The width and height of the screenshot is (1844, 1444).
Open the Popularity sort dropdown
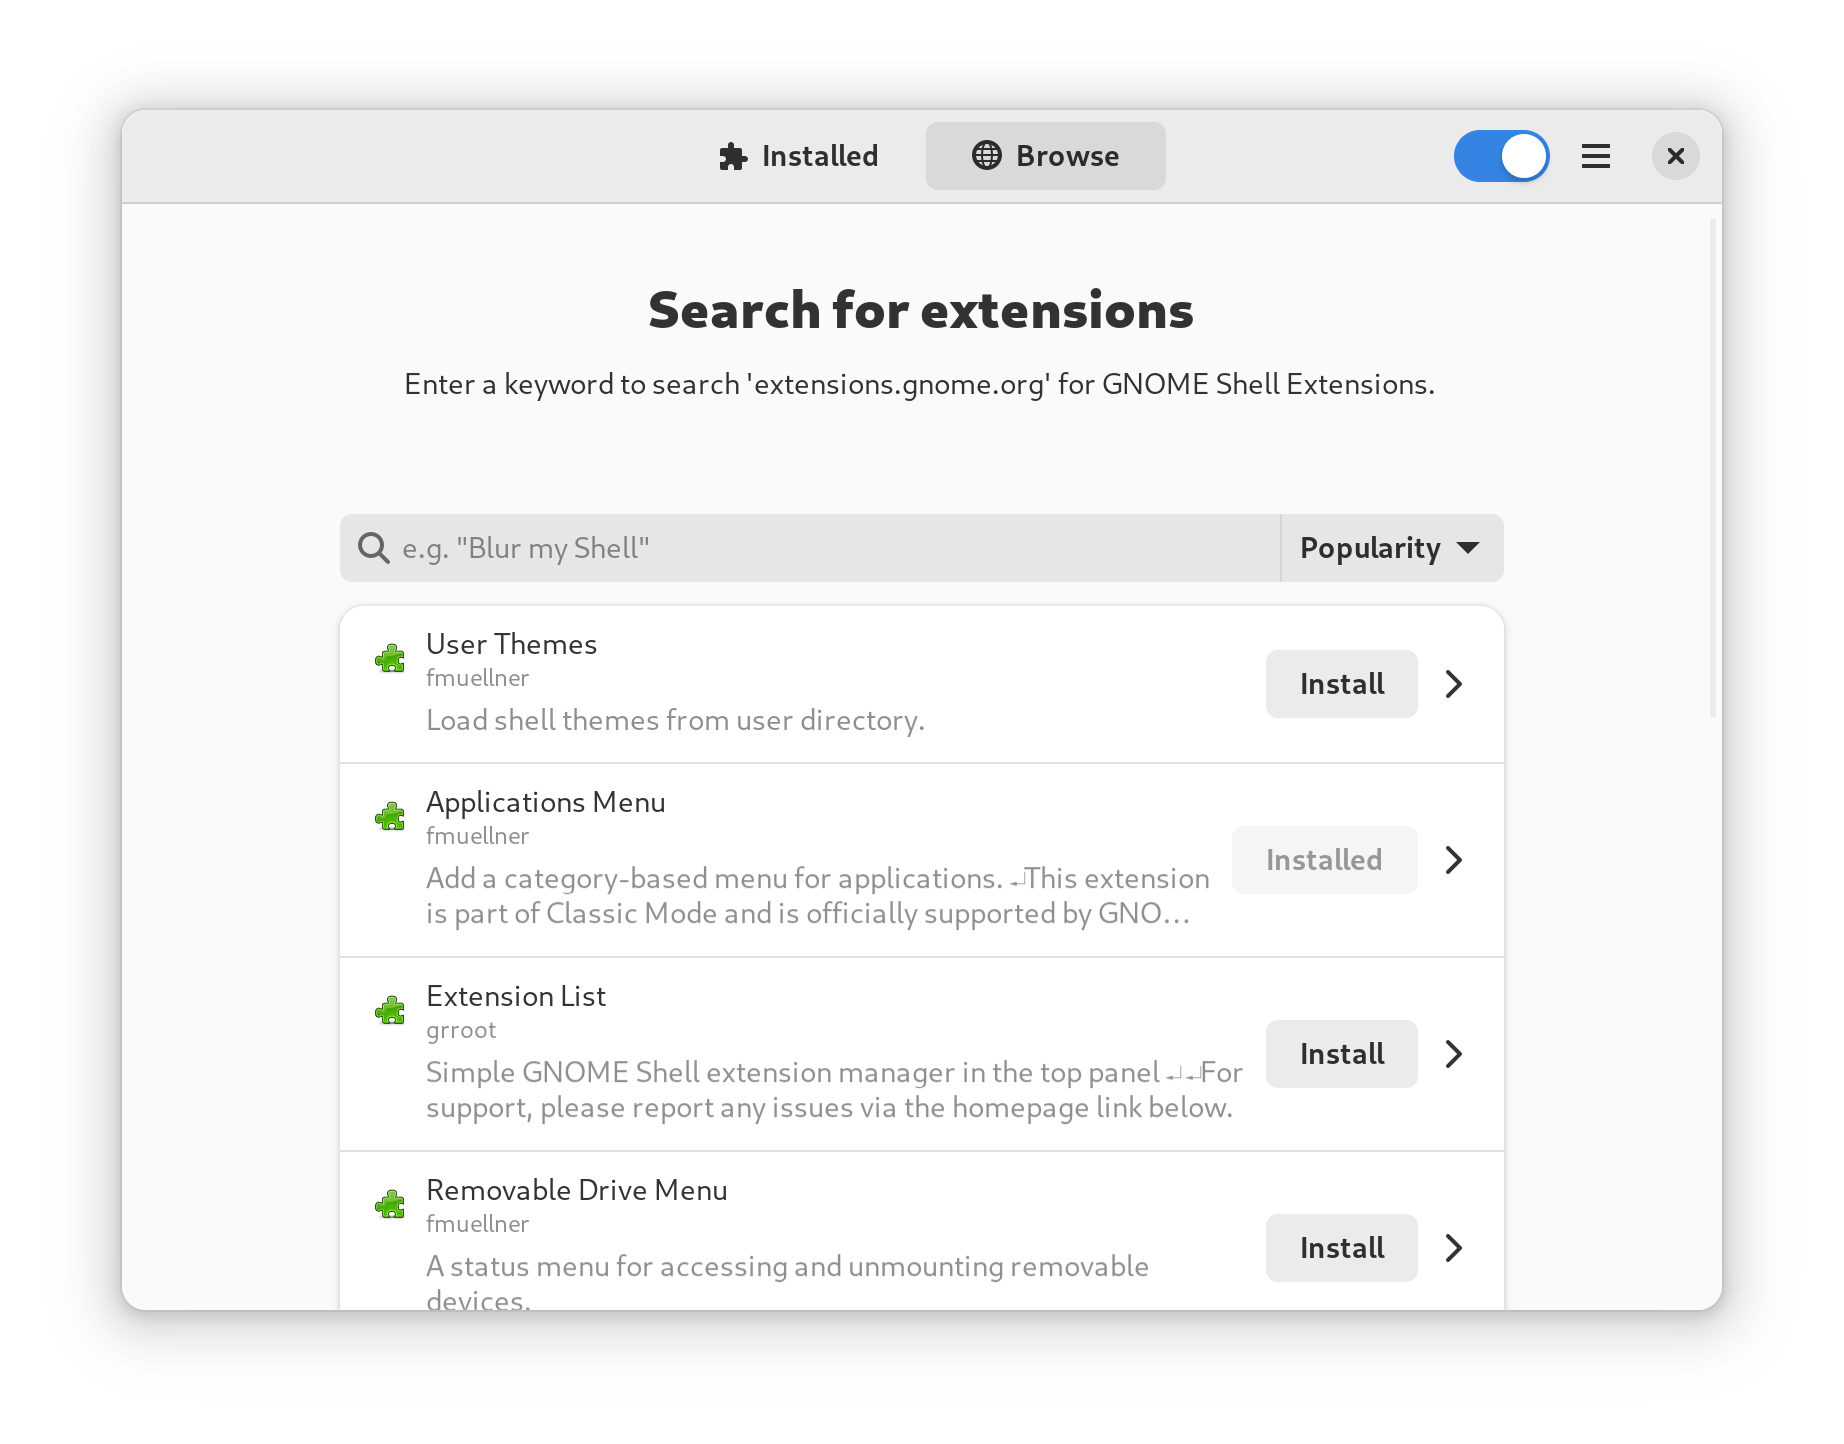coord(1391,548)
